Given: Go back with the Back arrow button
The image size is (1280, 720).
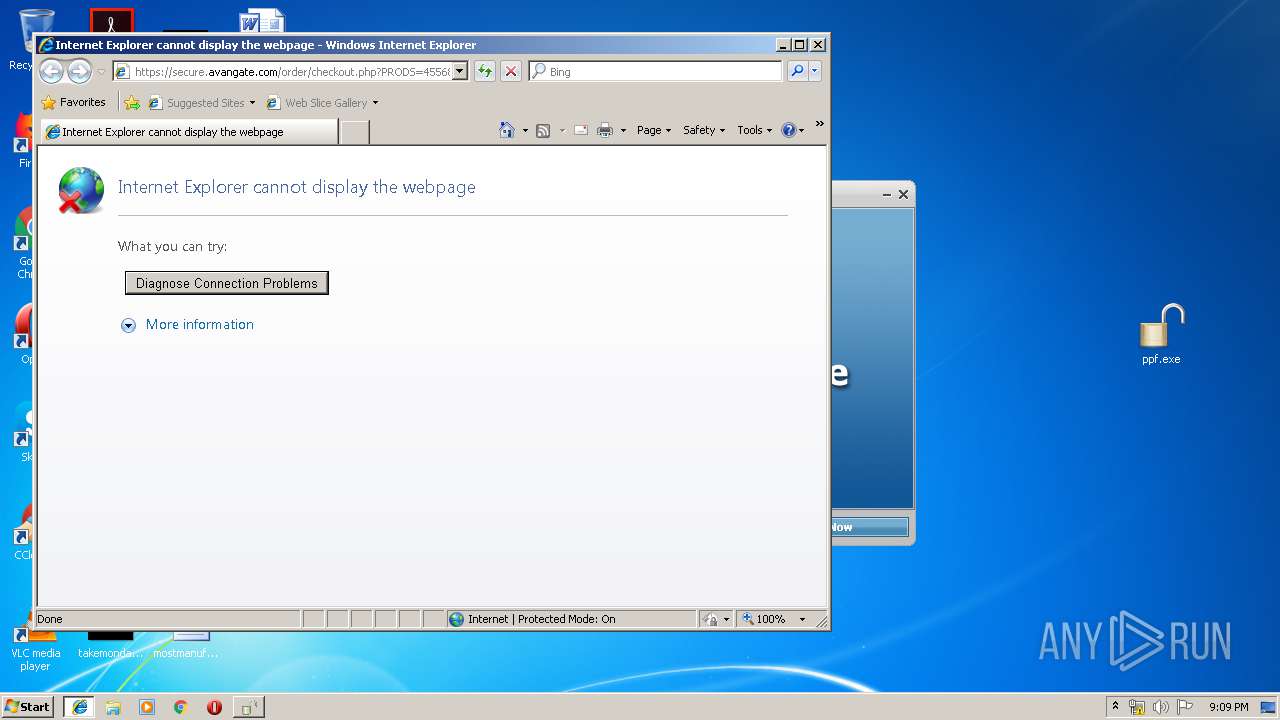Looking at the screenshot, I should click(x=51, y=71).
